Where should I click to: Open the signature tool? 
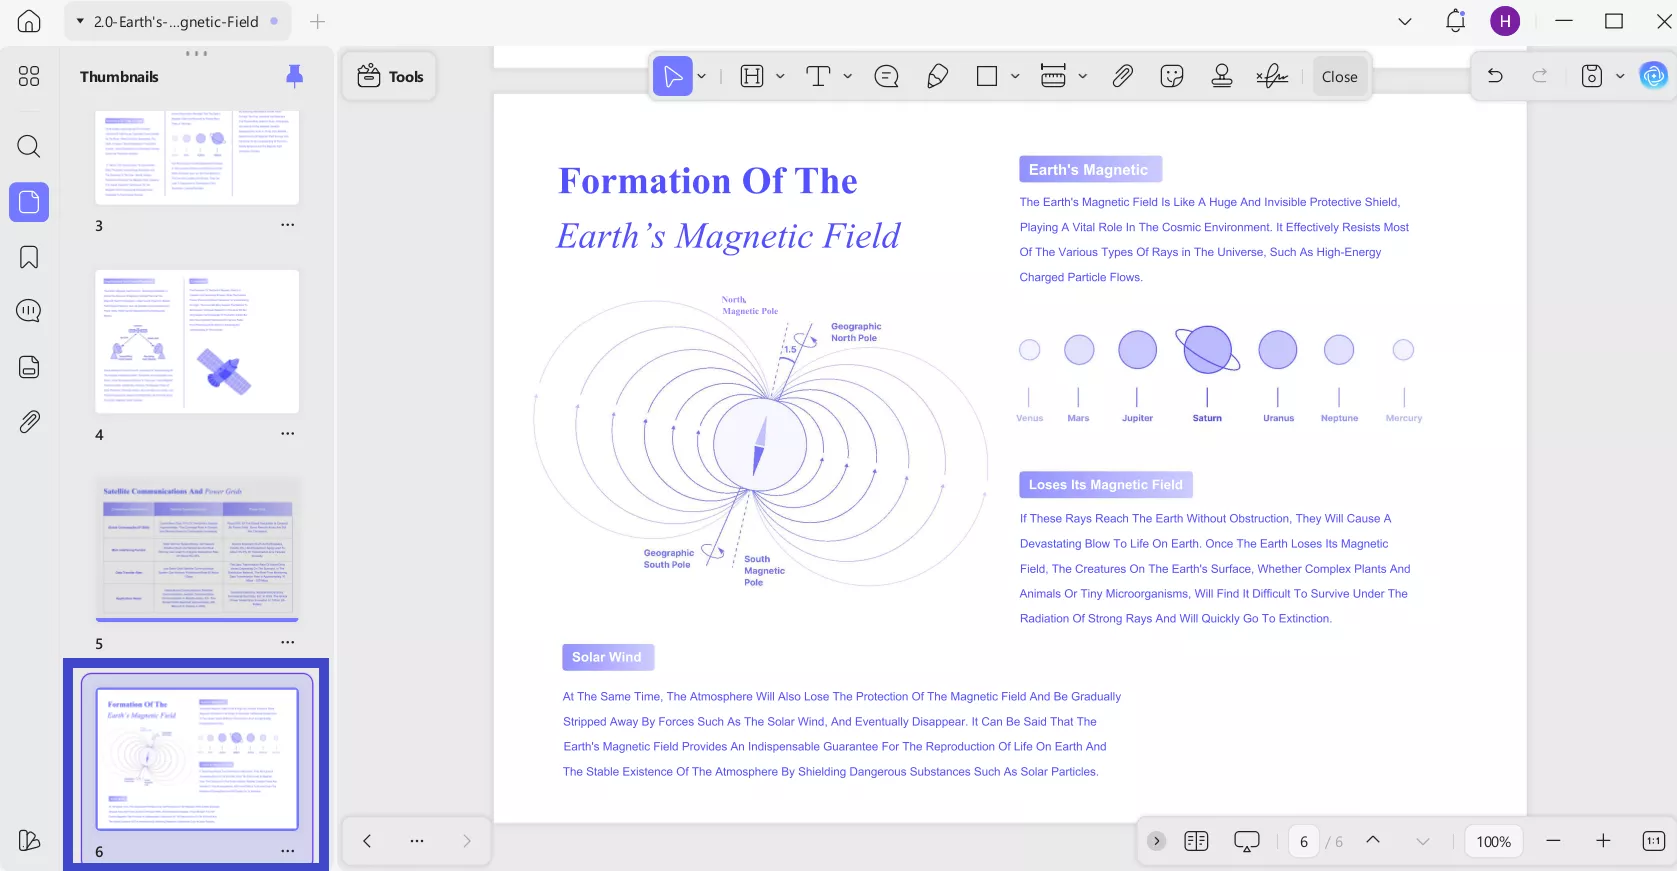pos(1272,77)
